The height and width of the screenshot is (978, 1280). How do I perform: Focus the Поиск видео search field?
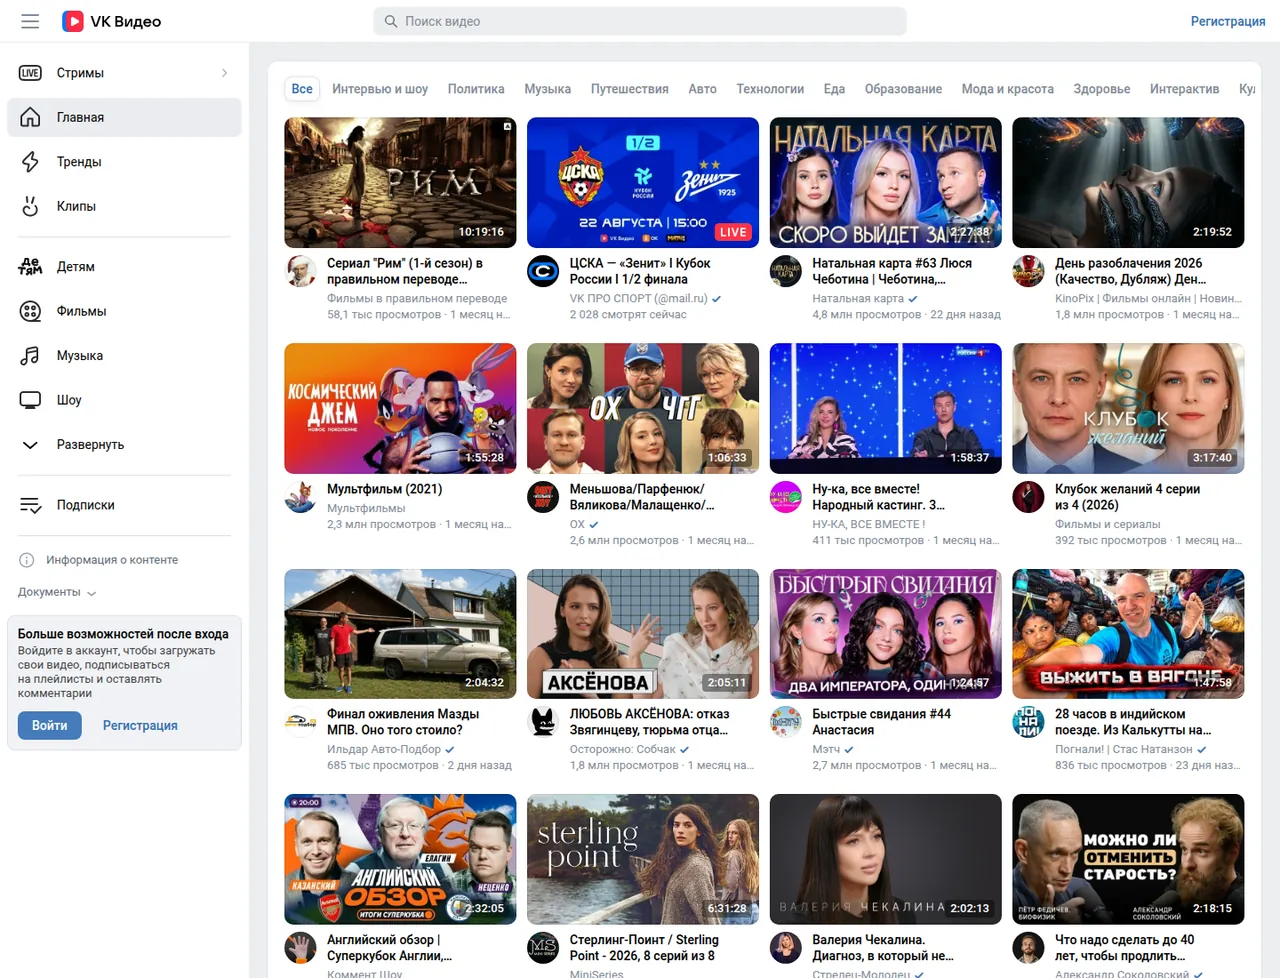click(x=640, y=21)
